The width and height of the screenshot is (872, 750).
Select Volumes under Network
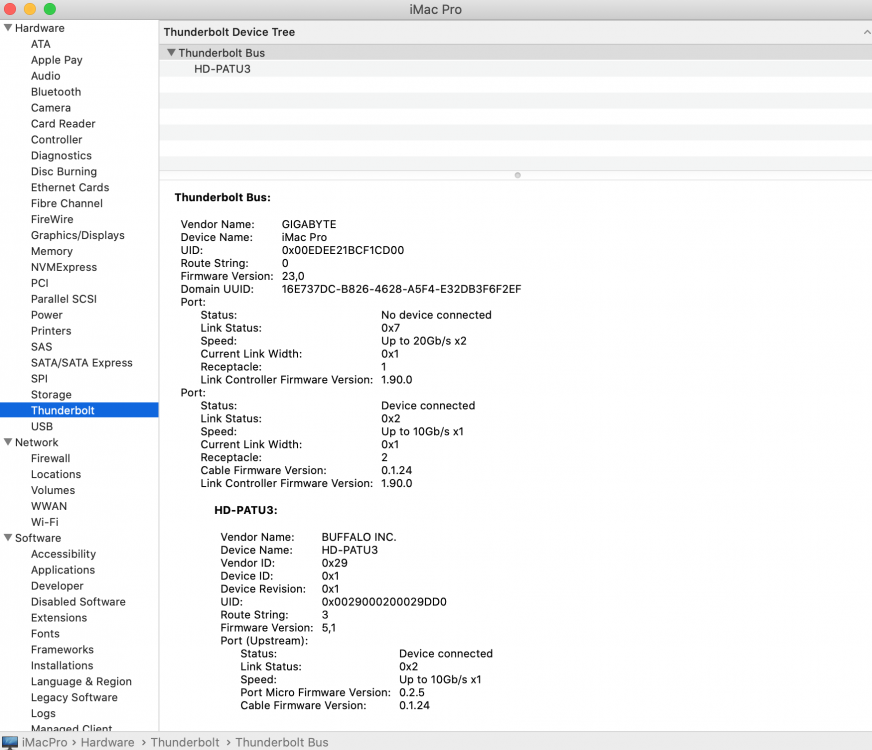click(53, 490)
